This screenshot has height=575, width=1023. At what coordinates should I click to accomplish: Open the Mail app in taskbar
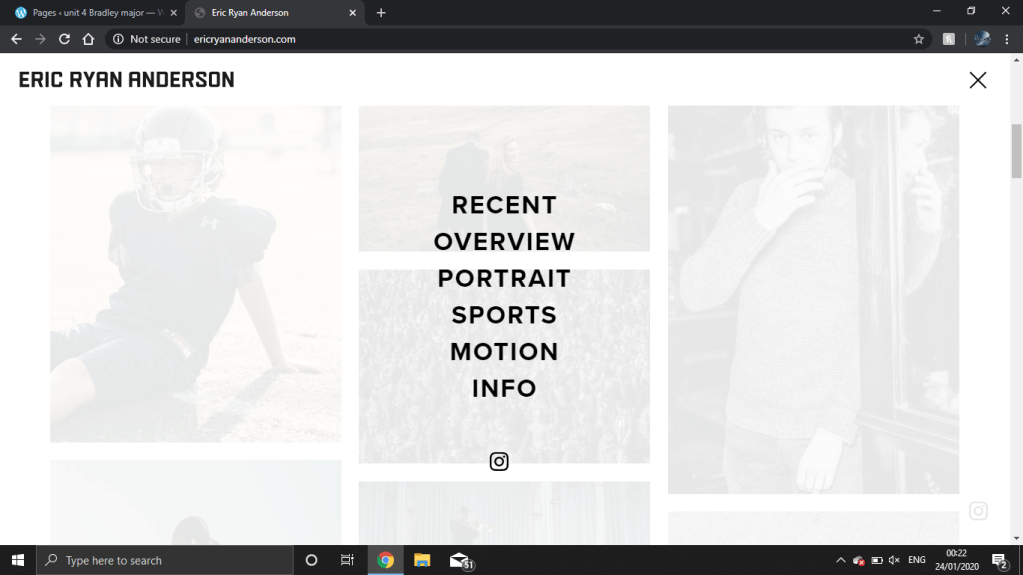pos(459,560)
